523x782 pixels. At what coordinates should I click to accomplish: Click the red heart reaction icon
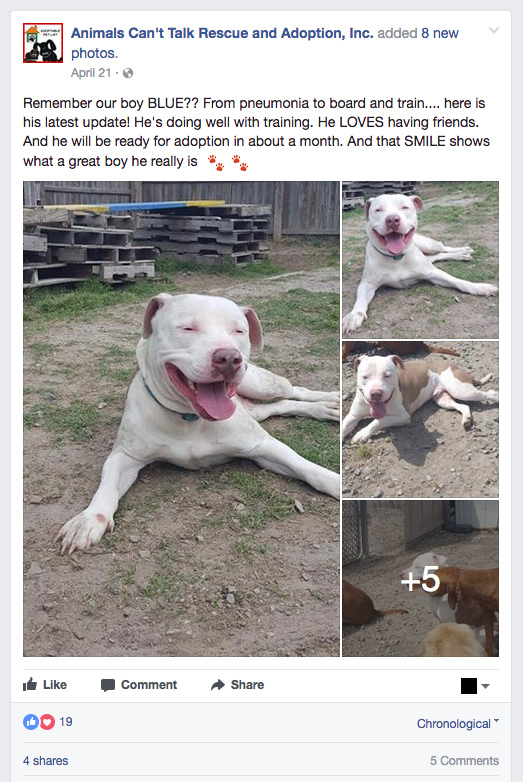click(47, 722)
